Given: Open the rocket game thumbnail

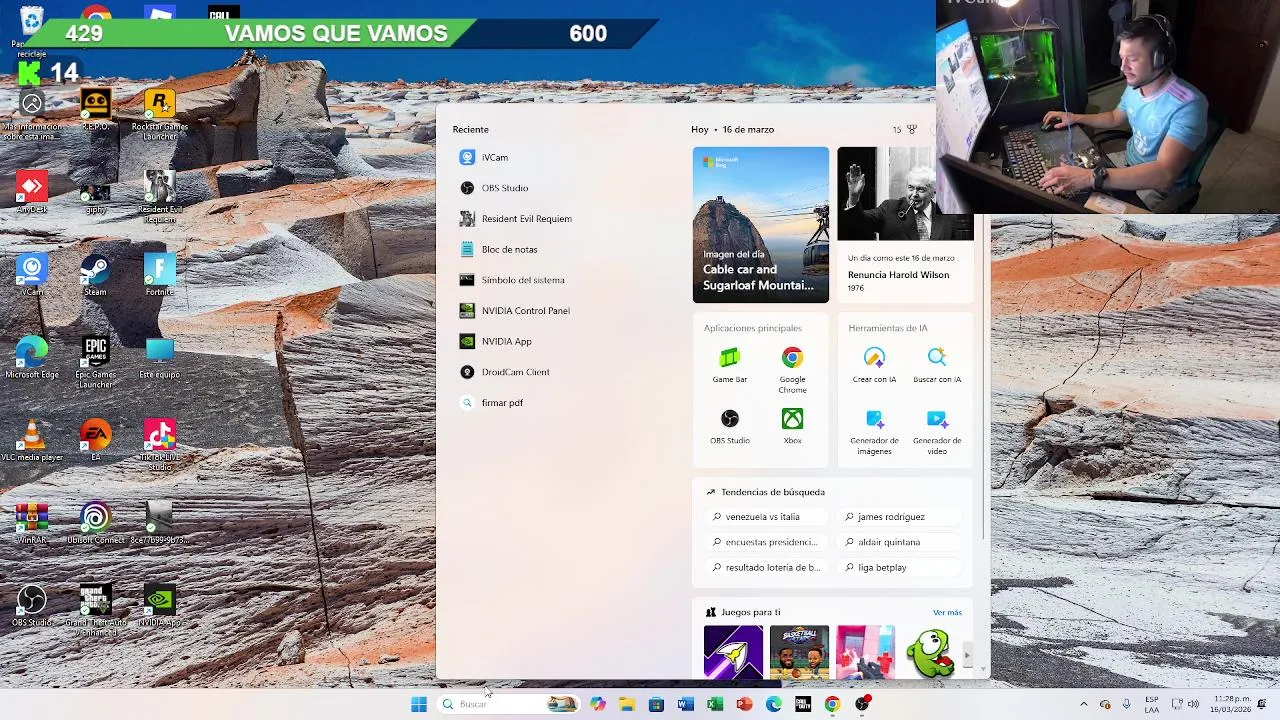Looking at the screenshot, I should pos(733,652).
